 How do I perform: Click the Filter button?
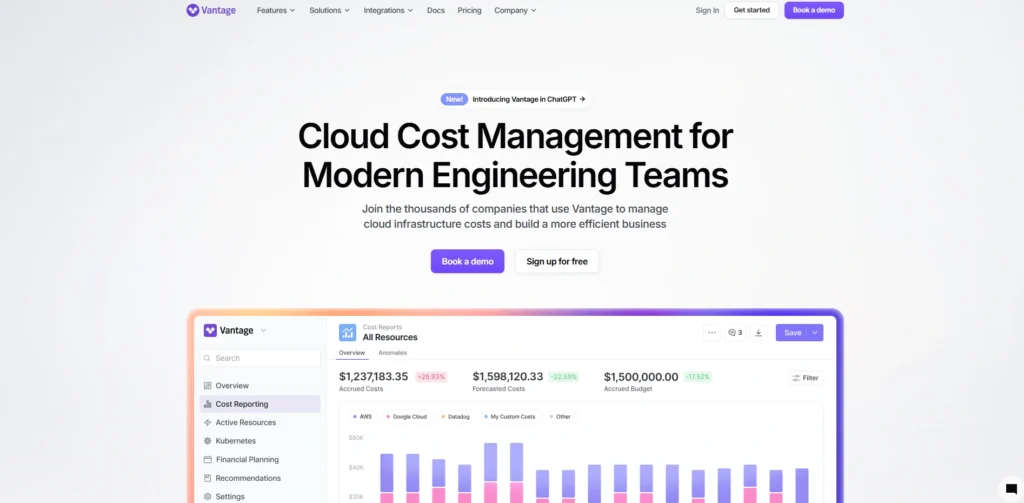[x=805, y=378]
